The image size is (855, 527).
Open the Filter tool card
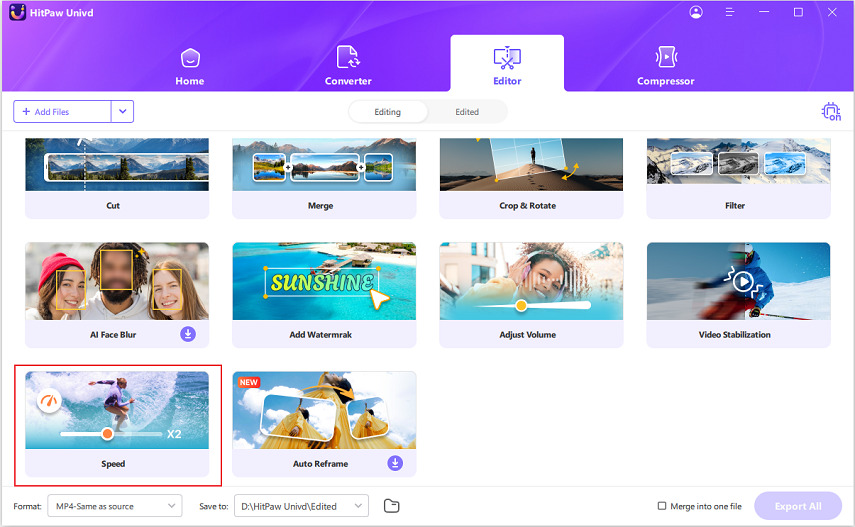click(738, 178)
